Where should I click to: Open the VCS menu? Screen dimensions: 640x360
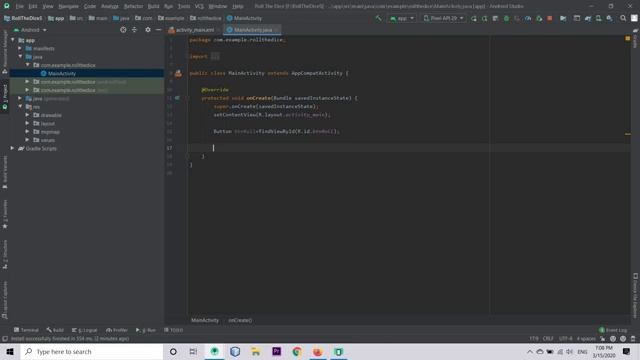pos(199,6)
